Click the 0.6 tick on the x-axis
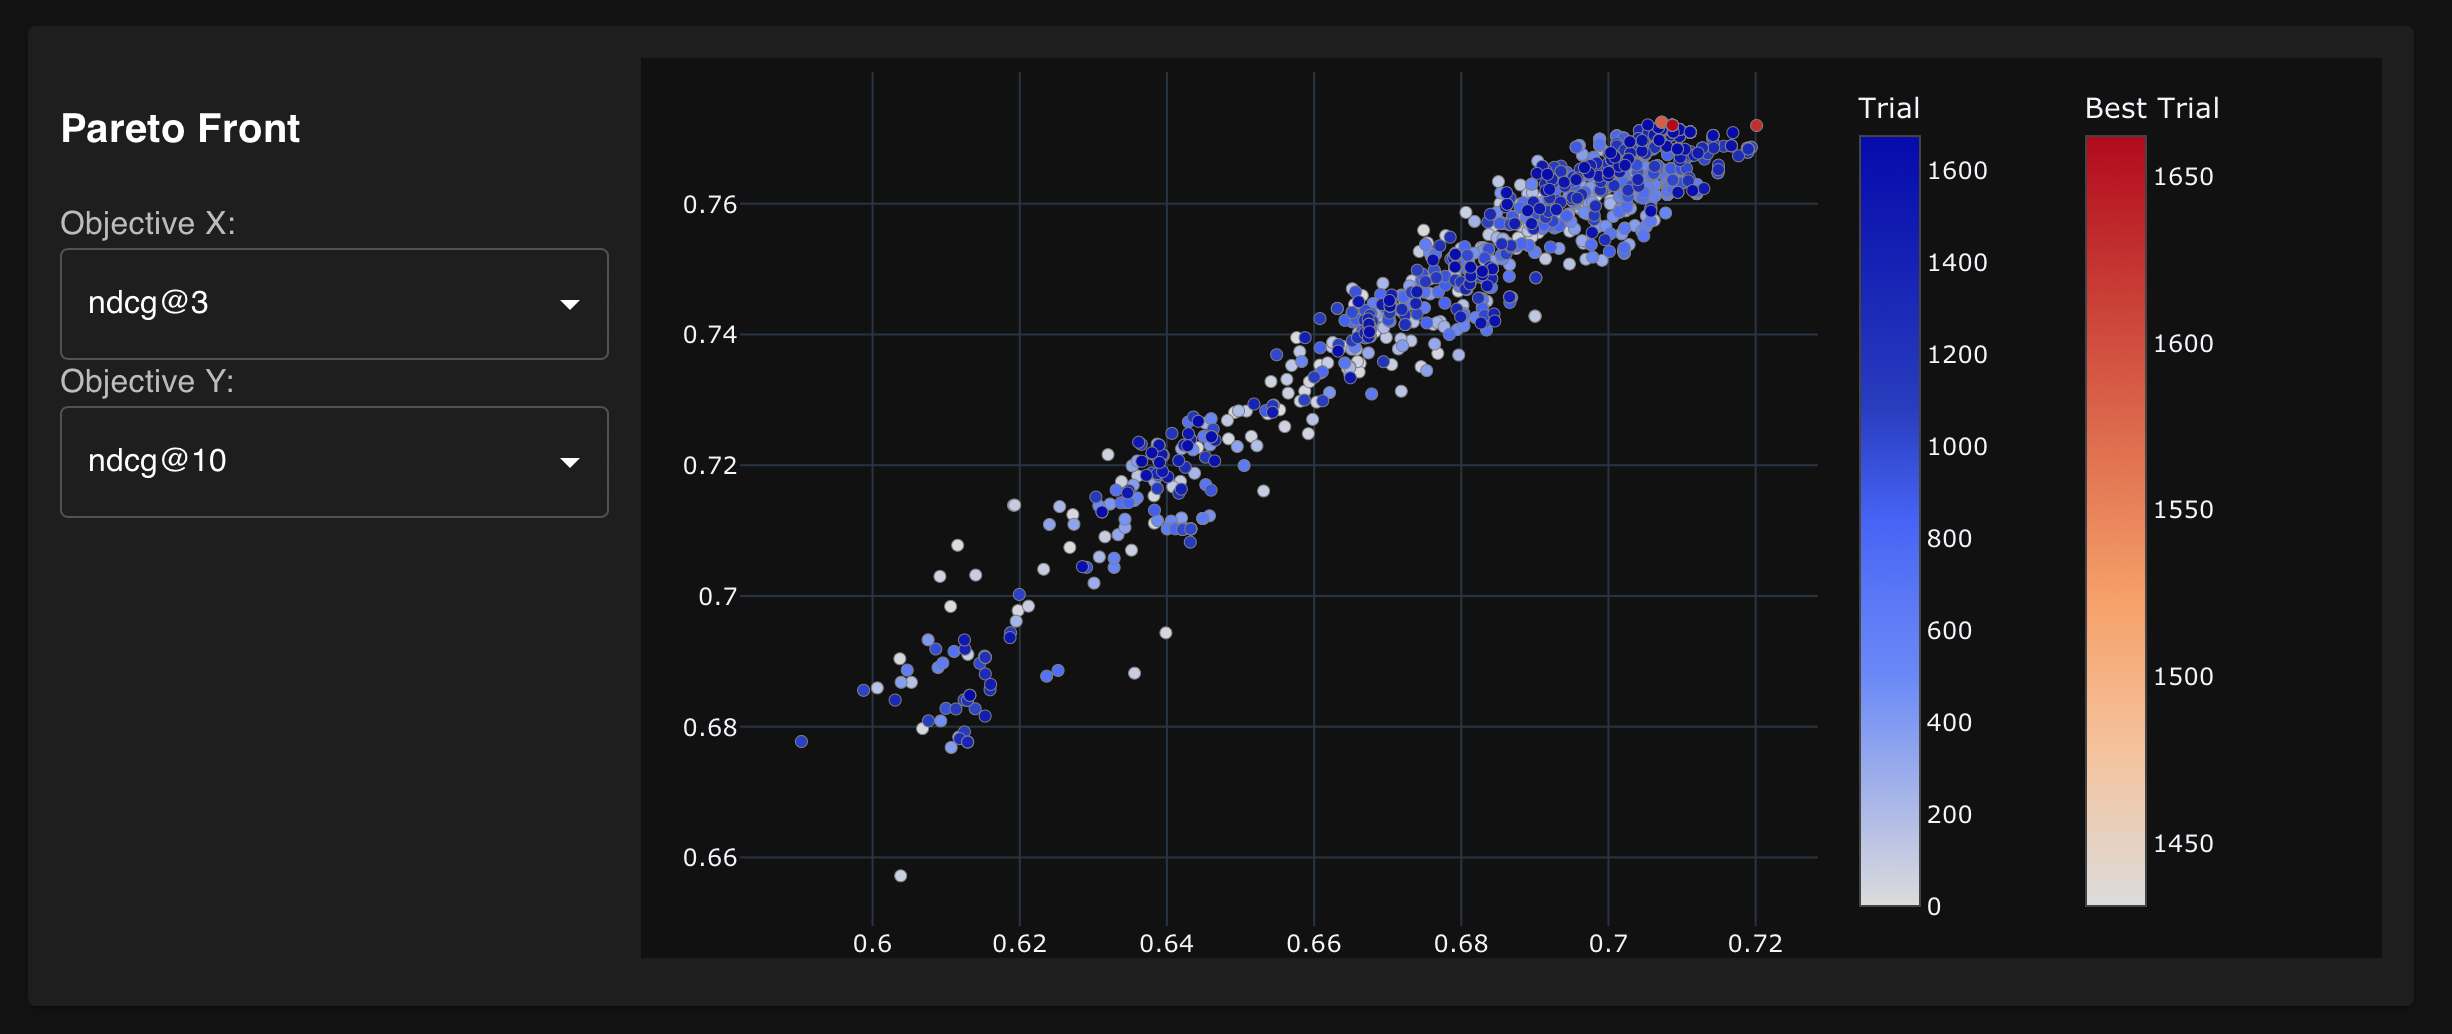The height and width of the screenshot is (1034, 2452). [872, 943]
